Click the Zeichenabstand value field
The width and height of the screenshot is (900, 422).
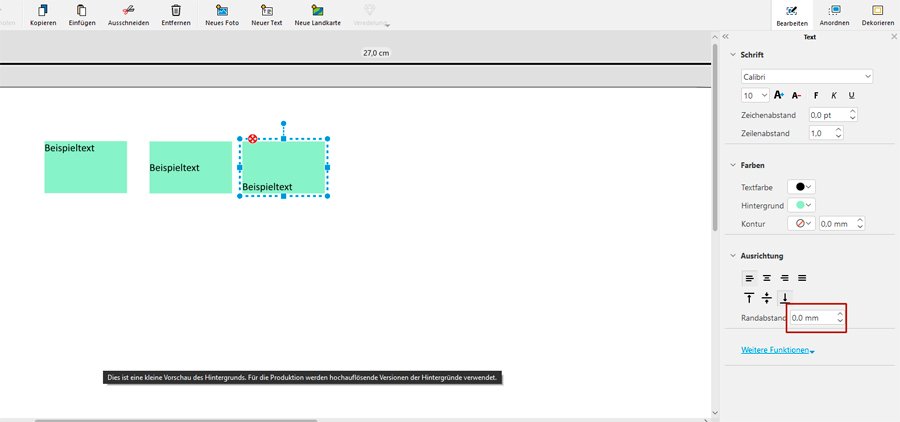[x=828, y=115]
